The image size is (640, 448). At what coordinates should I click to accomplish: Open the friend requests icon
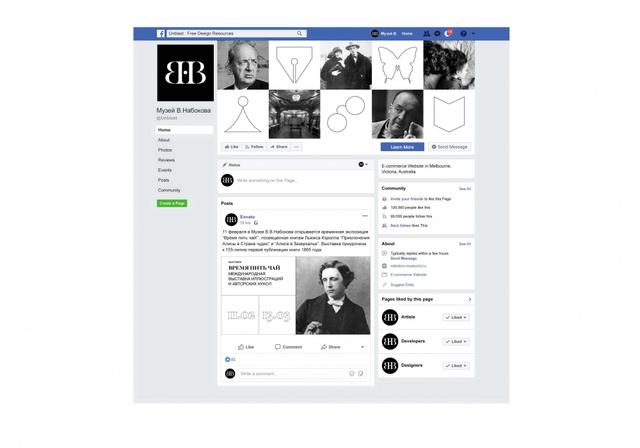point(427,33)
